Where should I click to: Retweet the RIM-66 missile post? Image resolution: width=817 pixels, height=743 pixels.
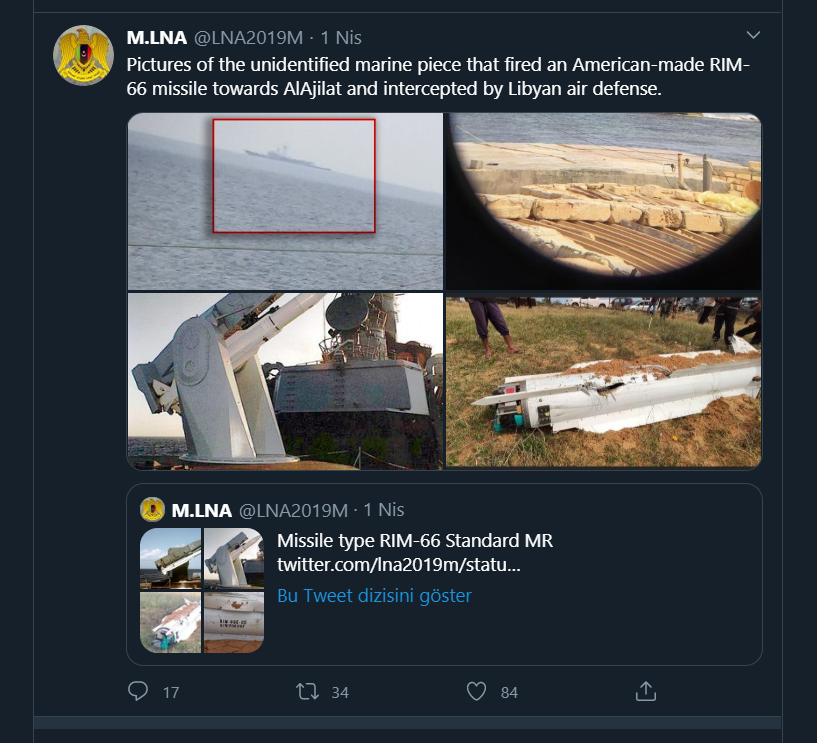pos(307,691)
